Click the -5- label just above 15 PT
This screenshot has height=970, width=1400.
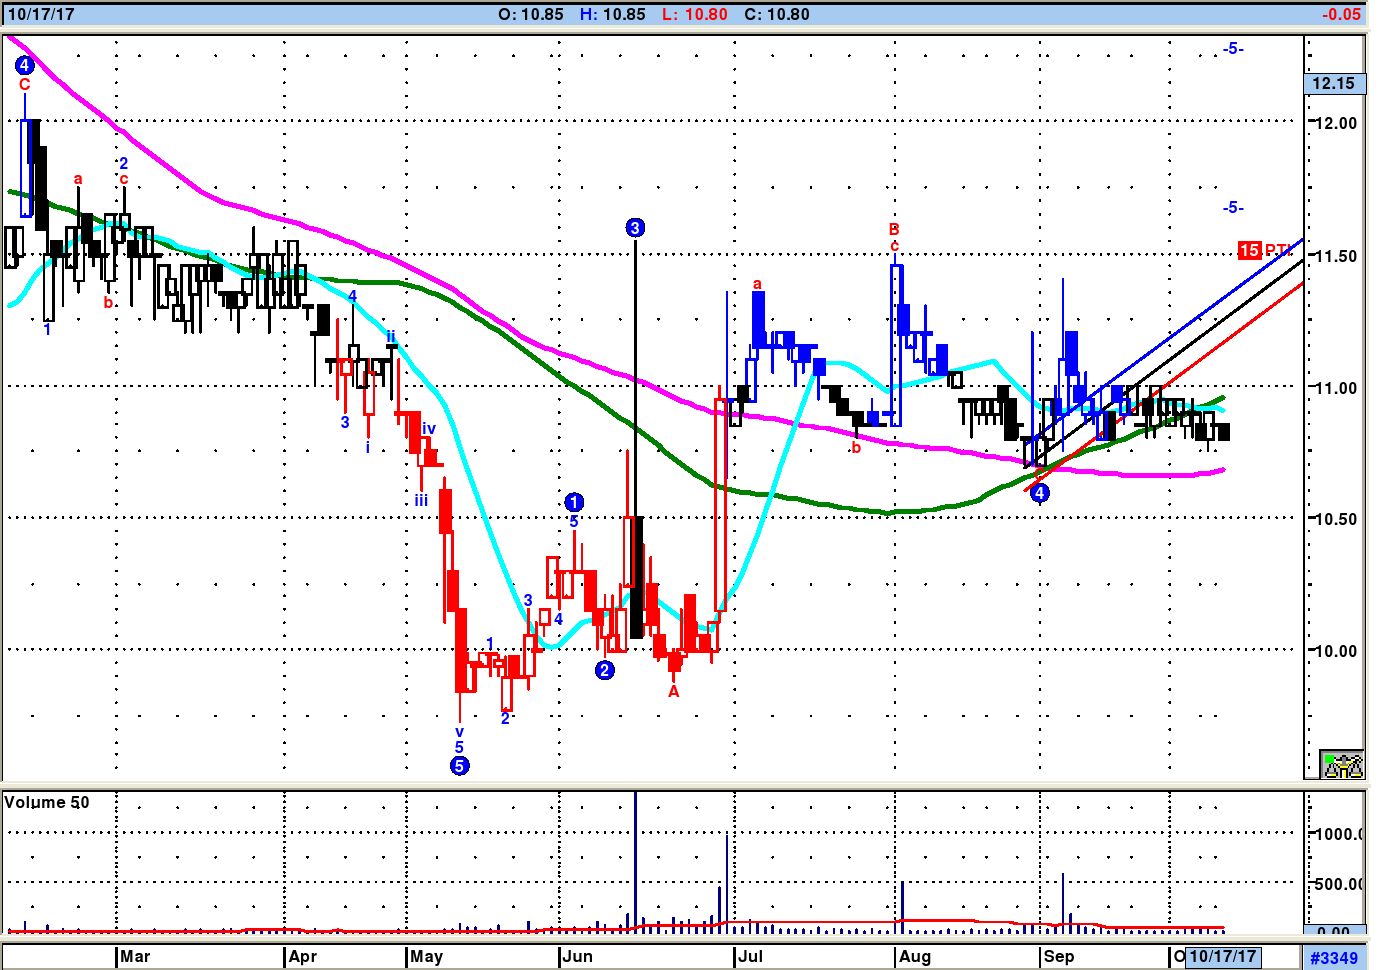tap(1233, 208)
